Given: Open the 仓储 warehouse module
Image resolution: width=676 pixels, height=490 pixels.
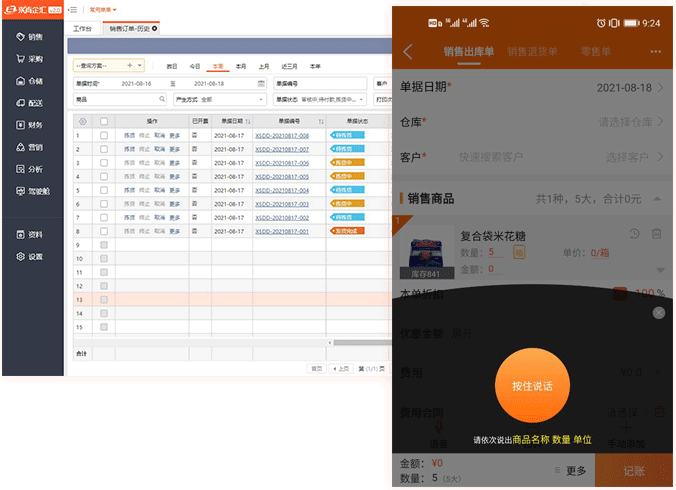Looking at the screenshot, I should click(x=30, y=81).
